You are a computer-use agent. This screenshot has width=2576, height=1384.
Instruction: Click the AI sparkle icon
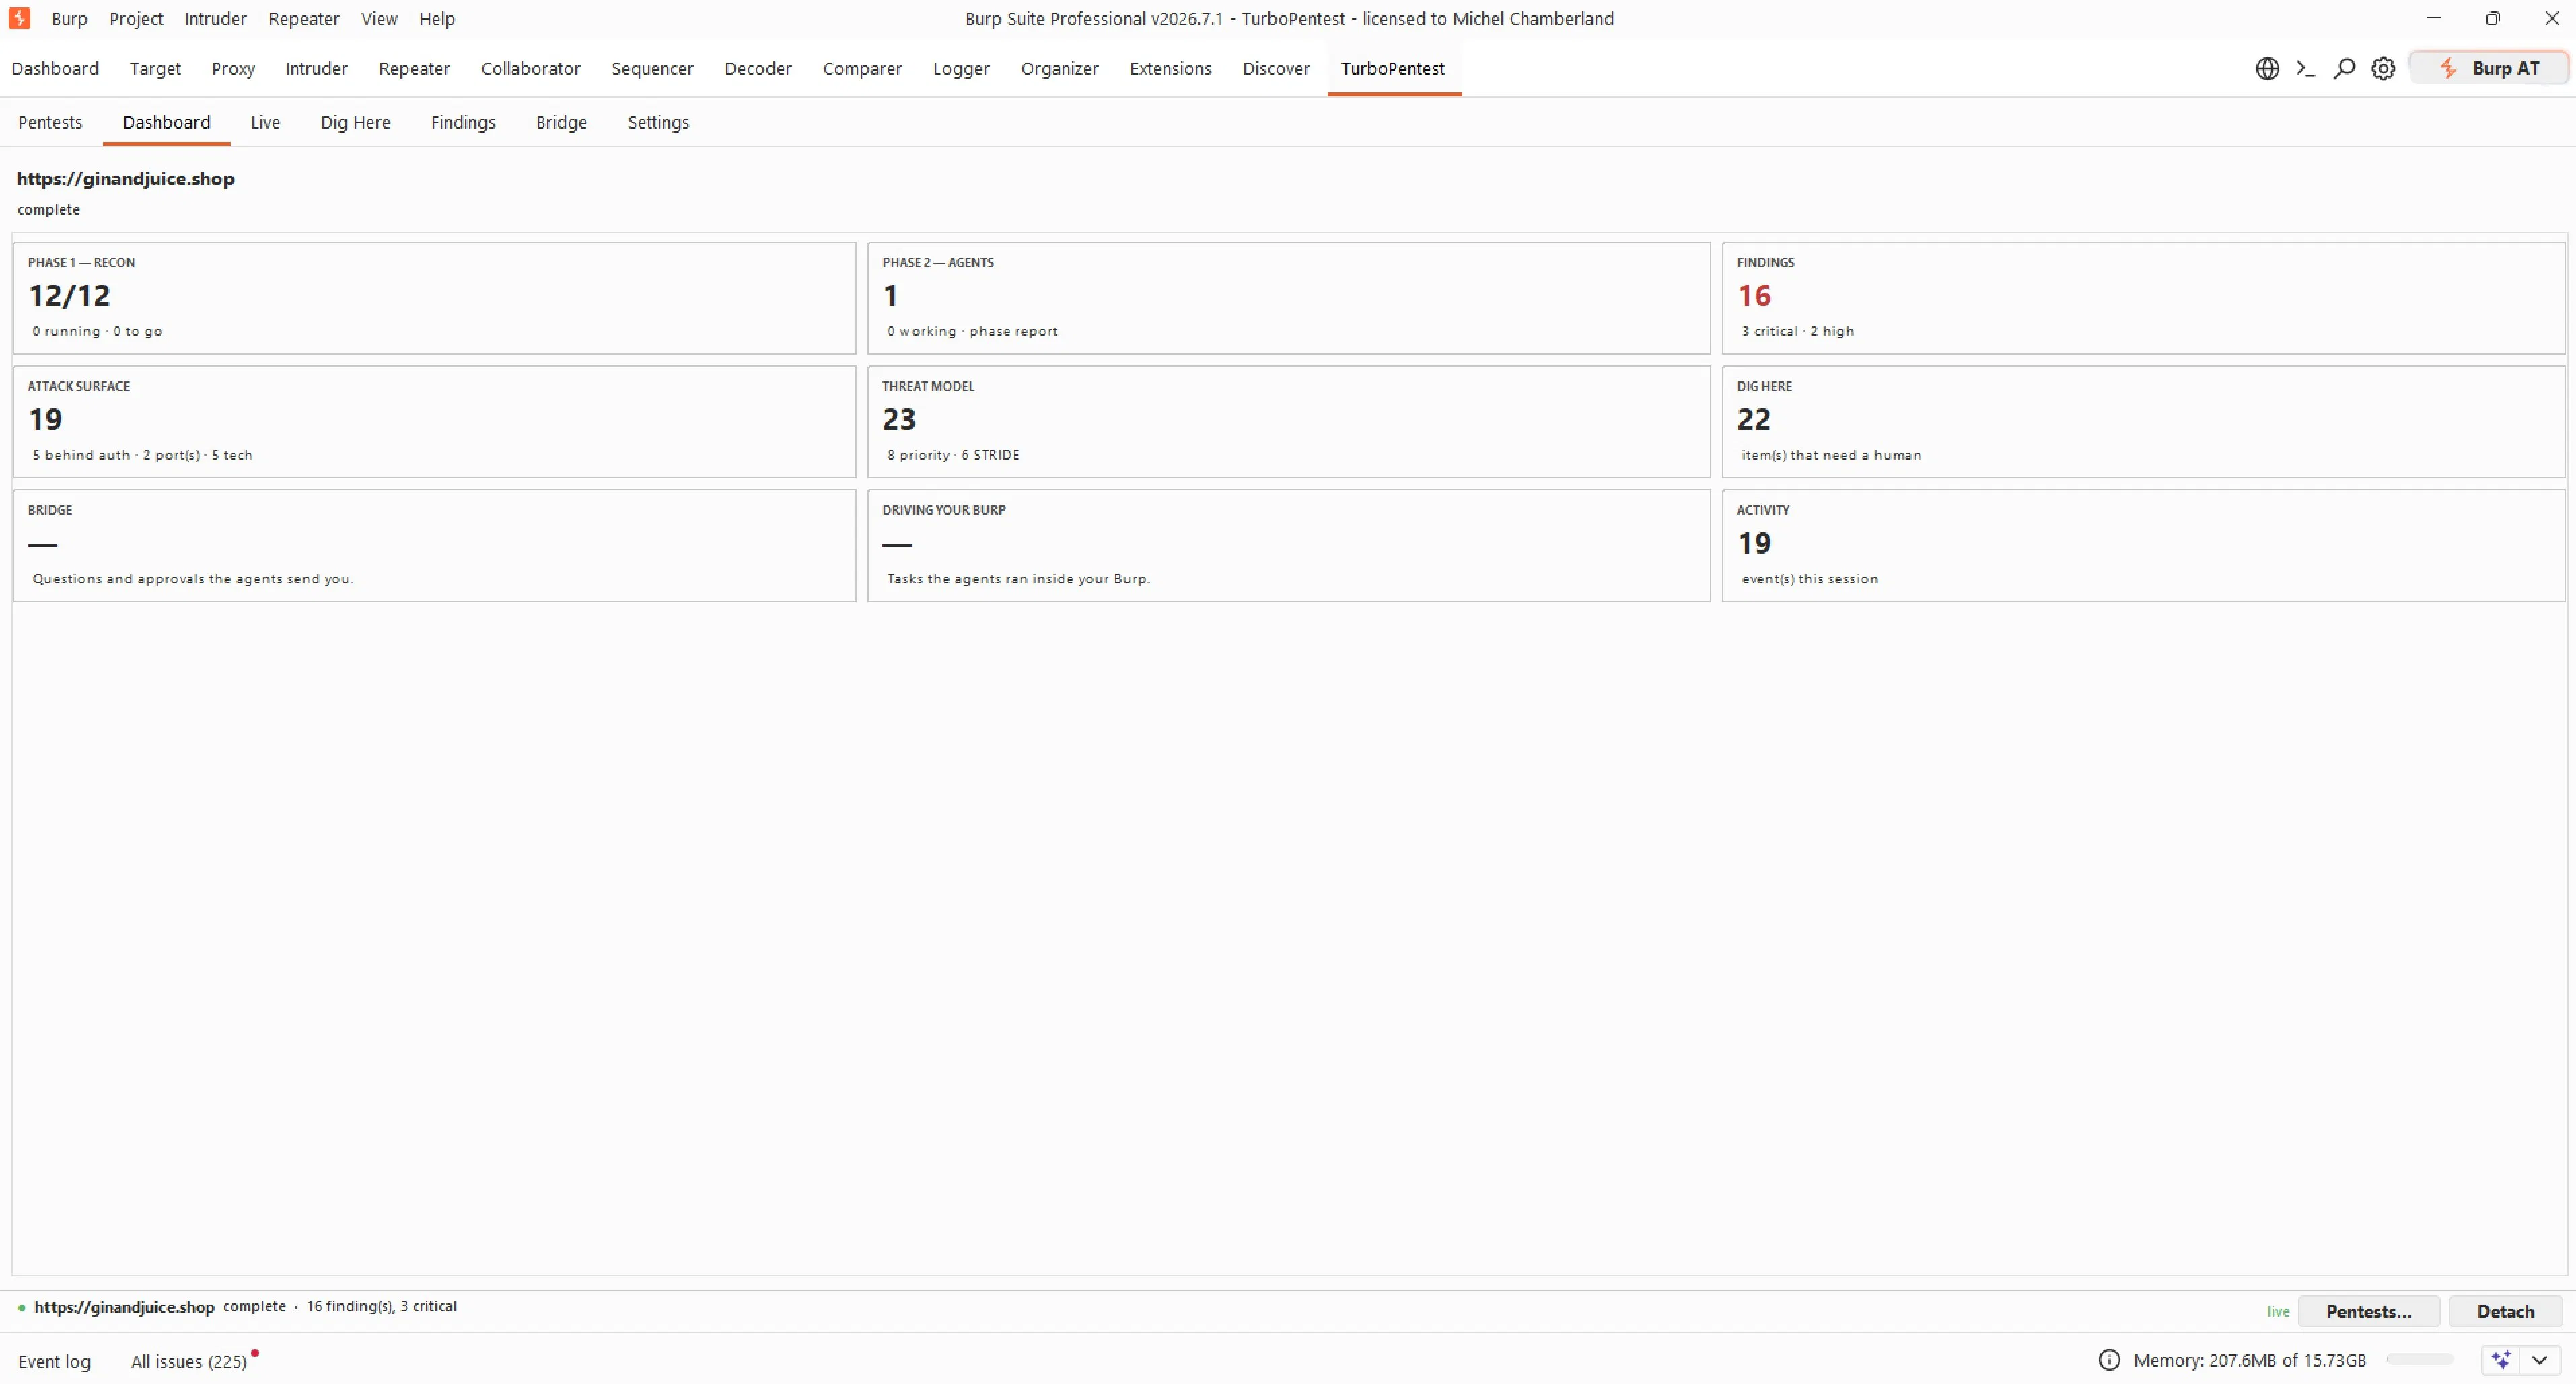tap(2501, 1359)
